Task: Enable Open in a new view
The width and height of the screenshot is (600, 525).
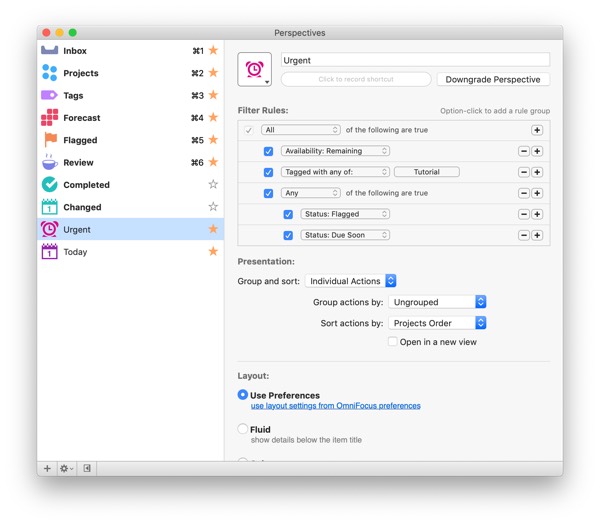Action: [x=393, y=341]
